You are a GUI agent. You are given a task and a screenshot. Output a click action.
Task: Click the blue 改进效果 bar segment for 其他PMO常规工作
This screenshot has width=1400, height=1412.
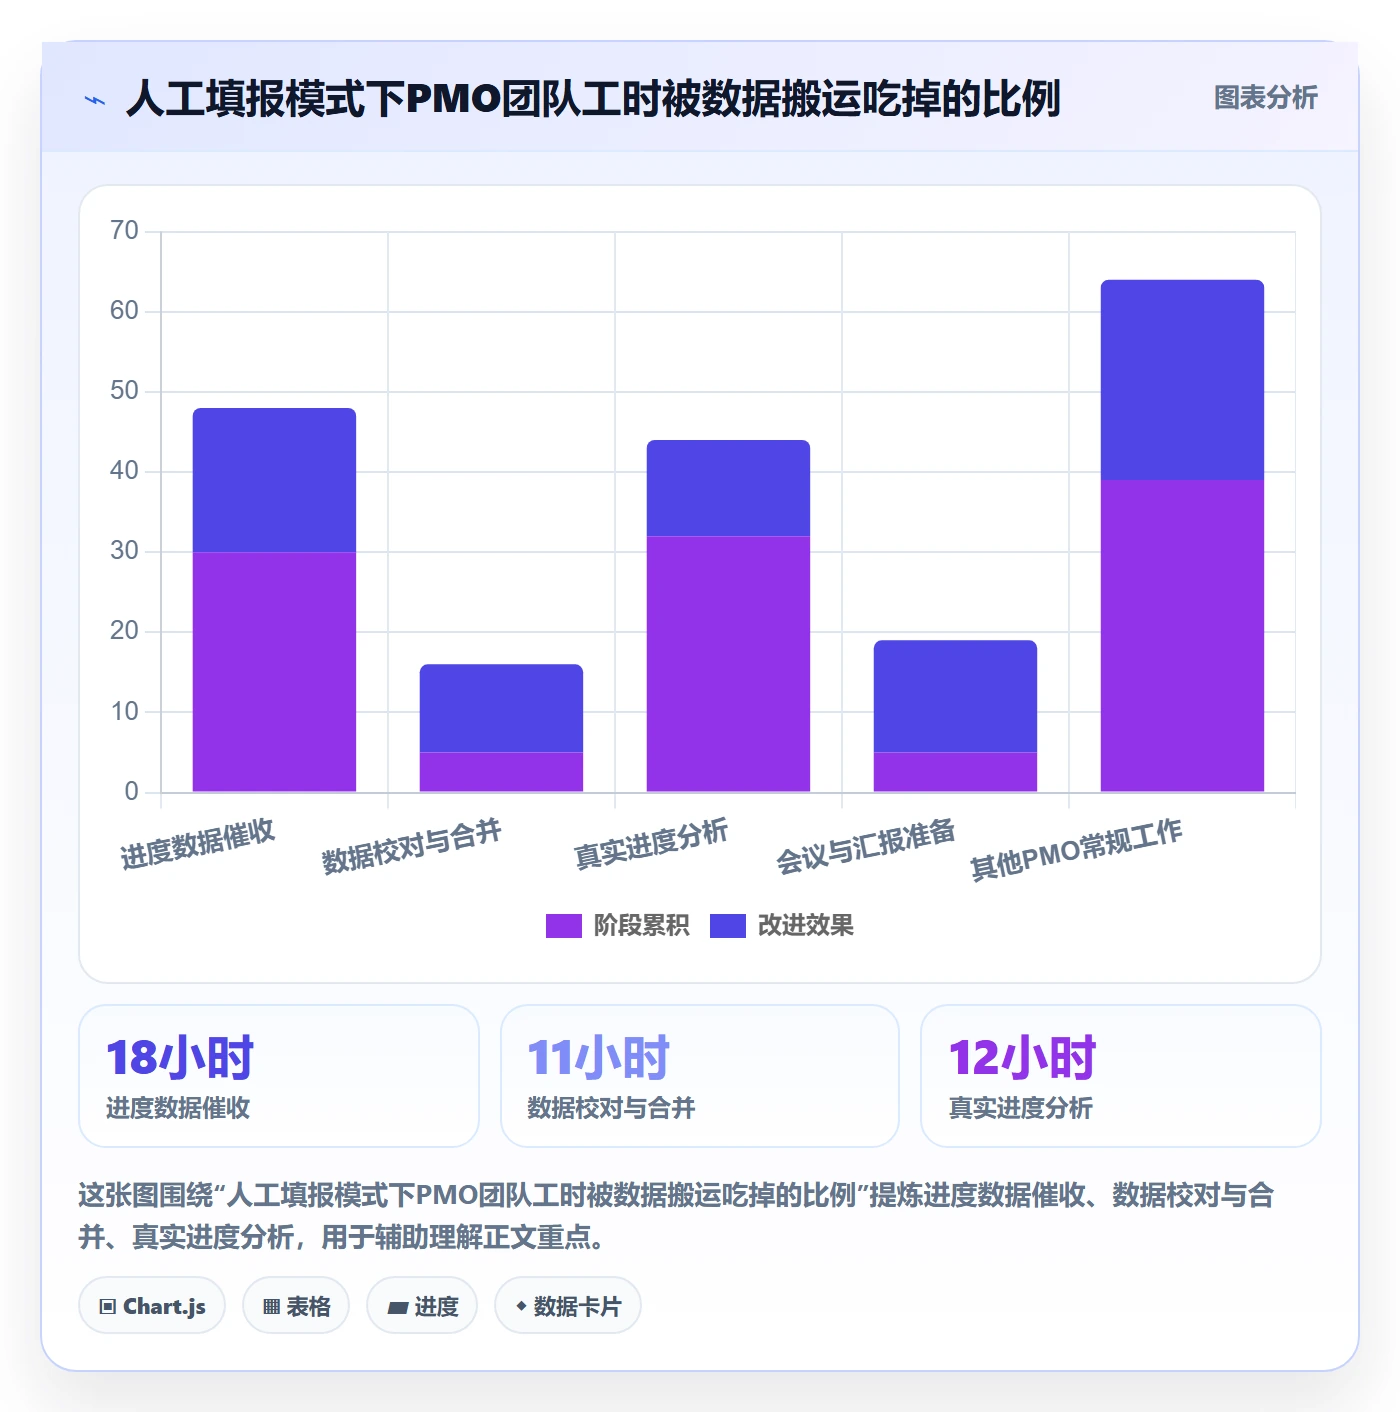click(1182, 380)
